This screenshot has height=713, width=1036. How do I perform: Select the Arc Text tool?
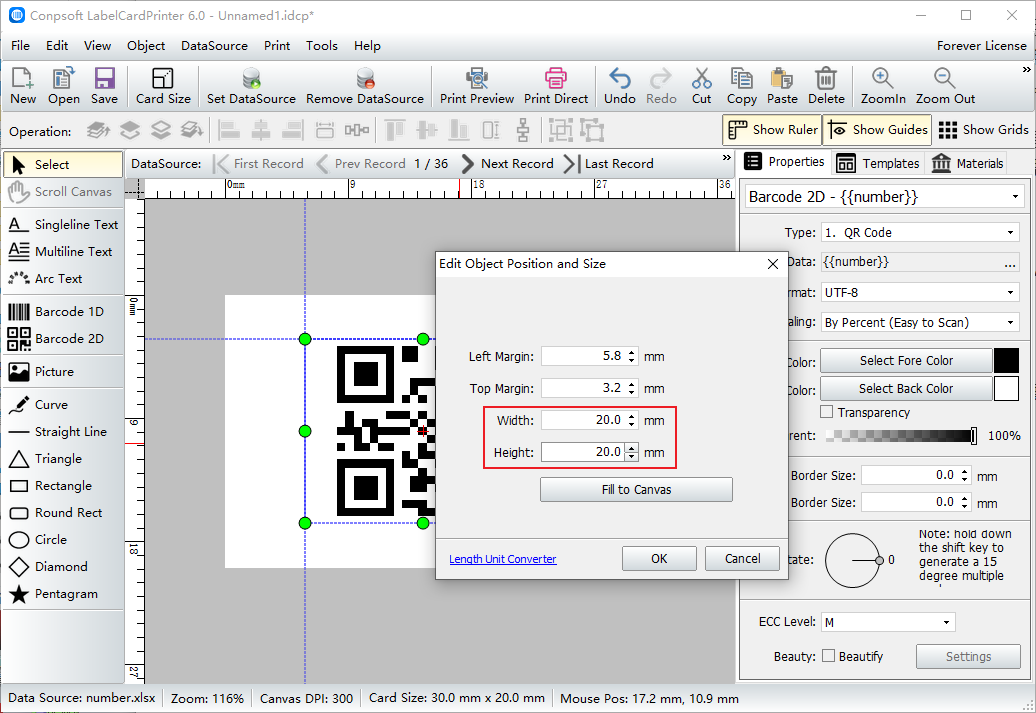coord(63,279)
